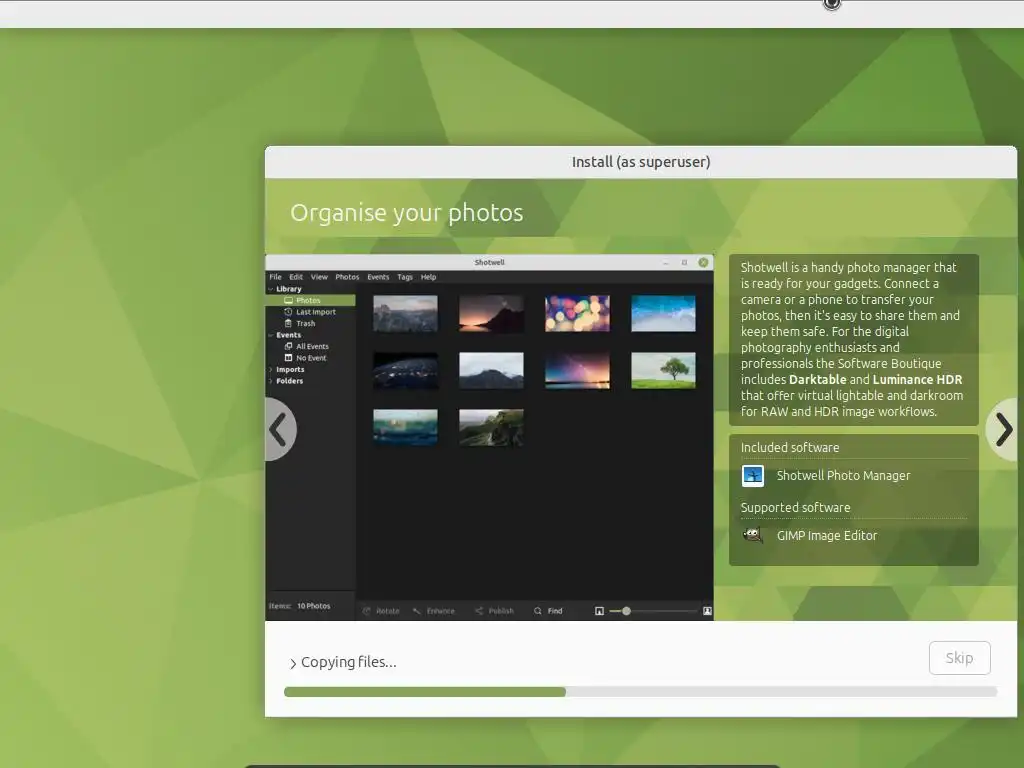Viewport: 1024px width, 768px height.
Task: Expand the Imports tree in Shotwell preview
Action: (270, 370)
